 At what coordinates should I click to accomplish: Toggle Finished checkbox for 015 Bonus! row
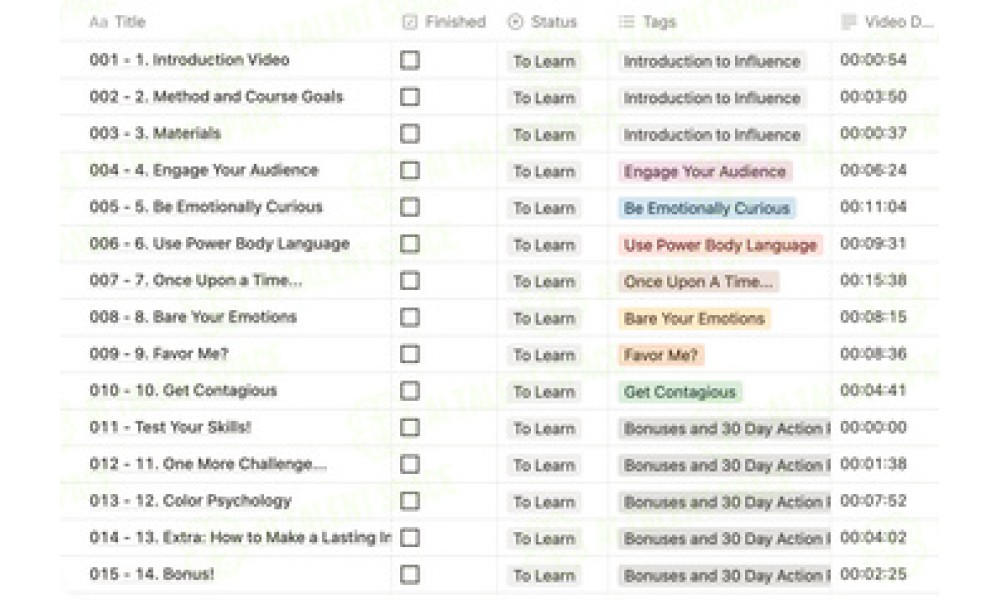pos(410,574)
